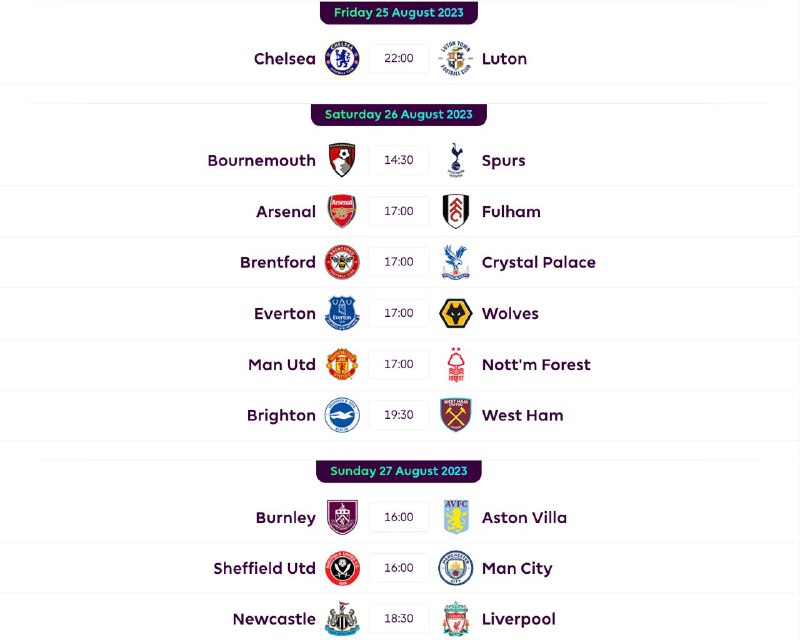Select the Tottenham Spurs cockerel crest
Screen dimensions: 800x640
(x=455, y=161)
